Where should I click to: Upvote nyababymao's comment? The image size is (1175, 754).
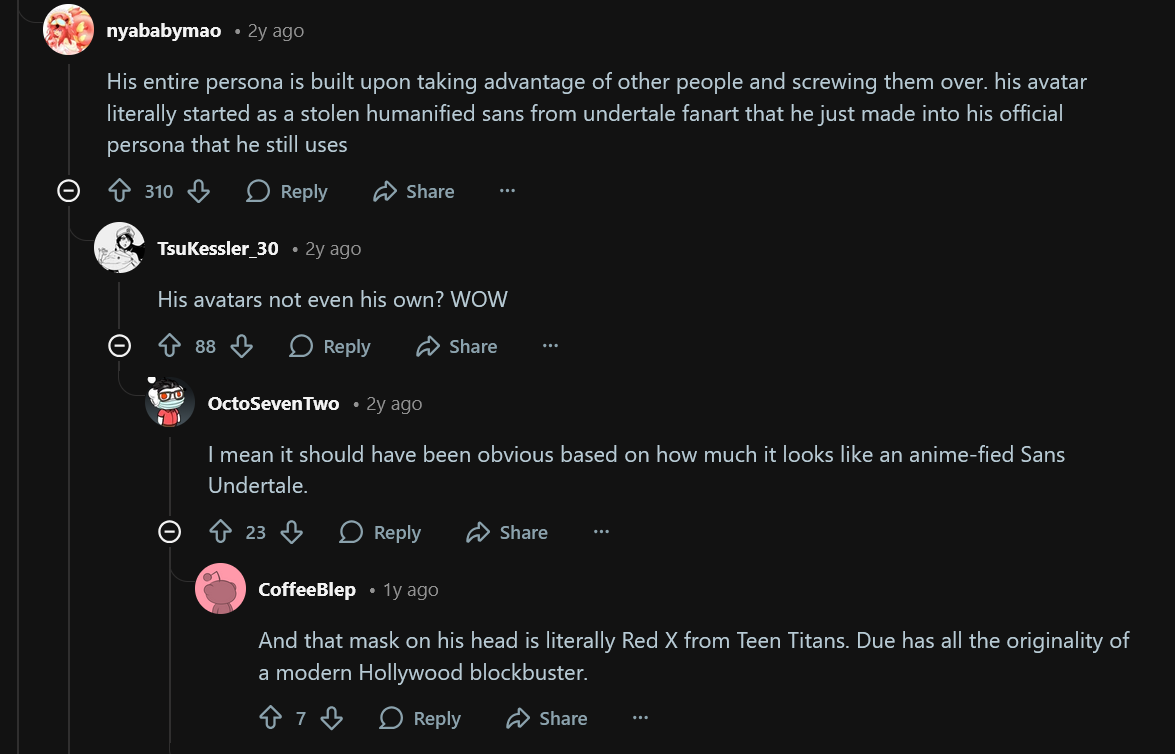click(x=120, y=191)
